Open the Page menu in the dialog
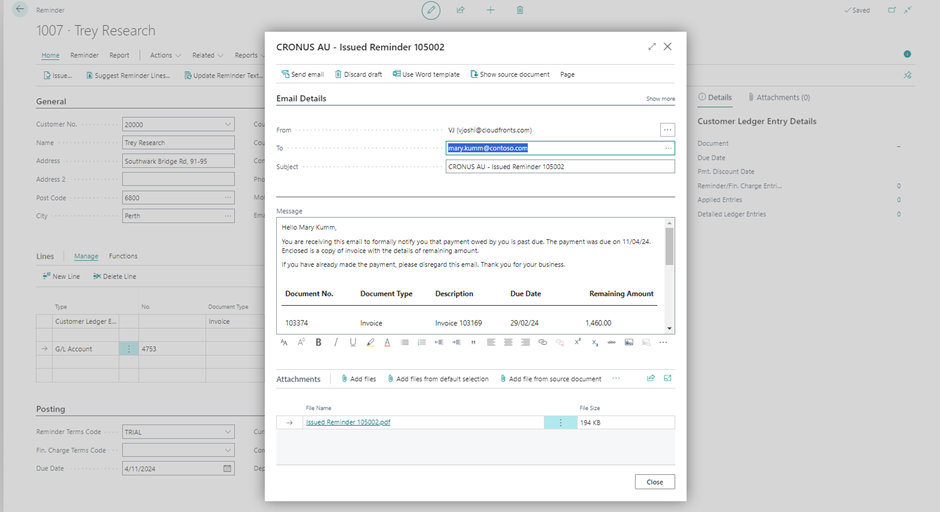The height and width of the screenshot is (512, 940). [567, 74]
